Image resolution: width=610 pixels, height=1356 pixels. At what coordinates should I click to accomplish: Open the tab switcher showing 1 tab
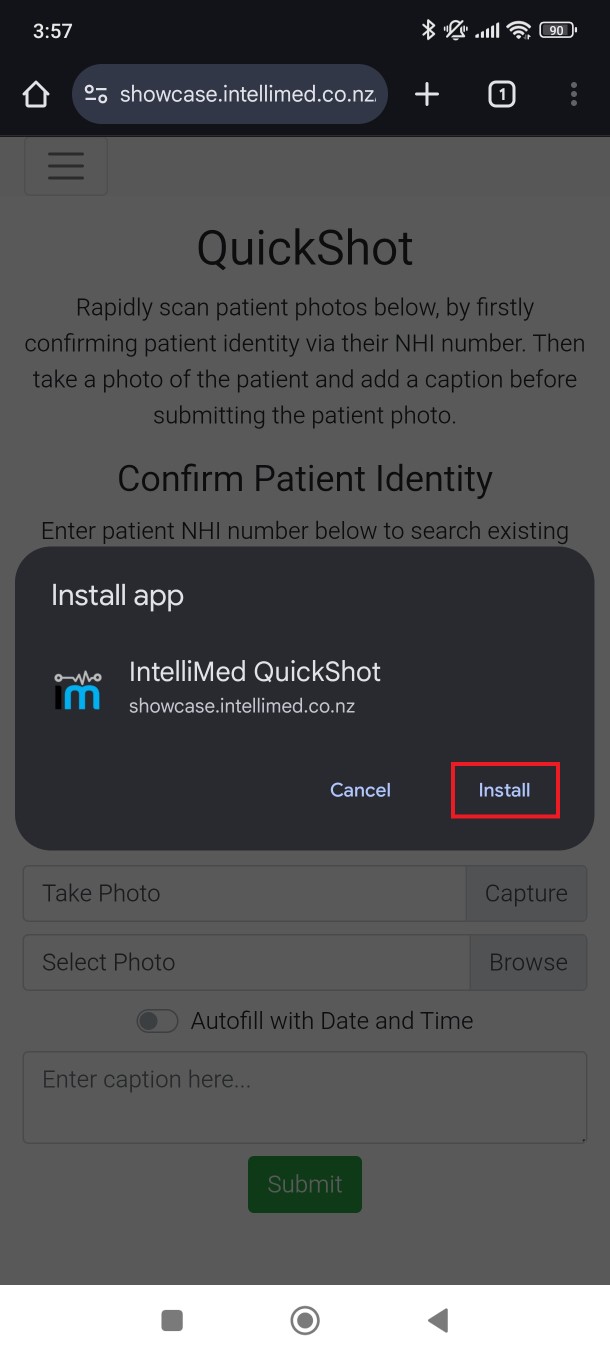point(501,95)
